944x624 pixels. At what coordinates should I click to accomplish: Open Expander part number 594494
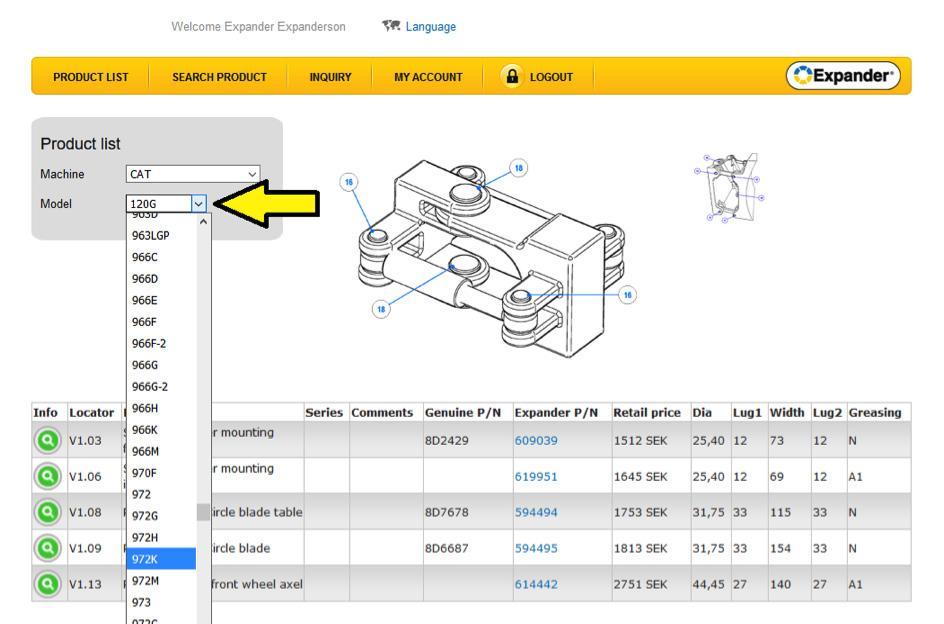pos(536,512)
